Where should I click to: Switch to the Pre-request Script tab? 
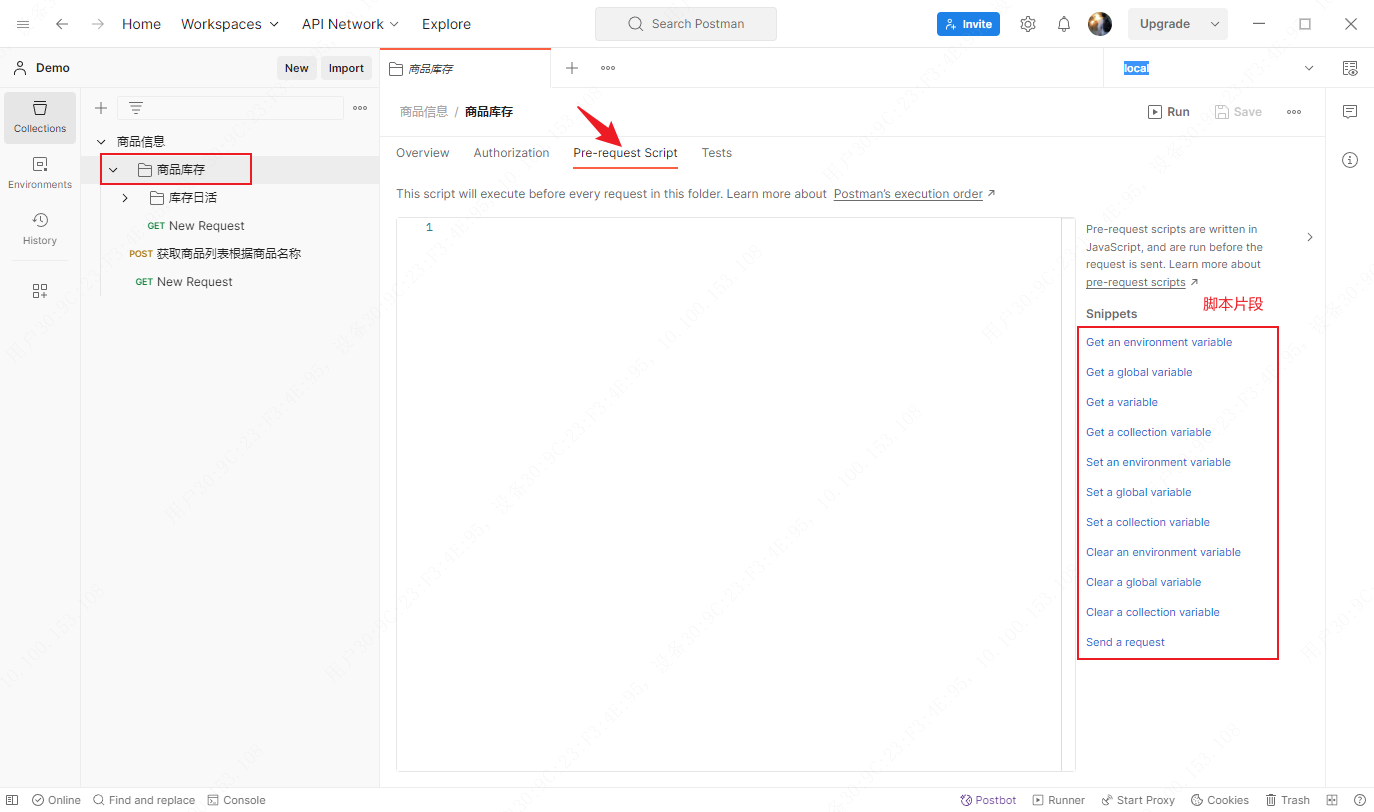click(x=625, y=153)
